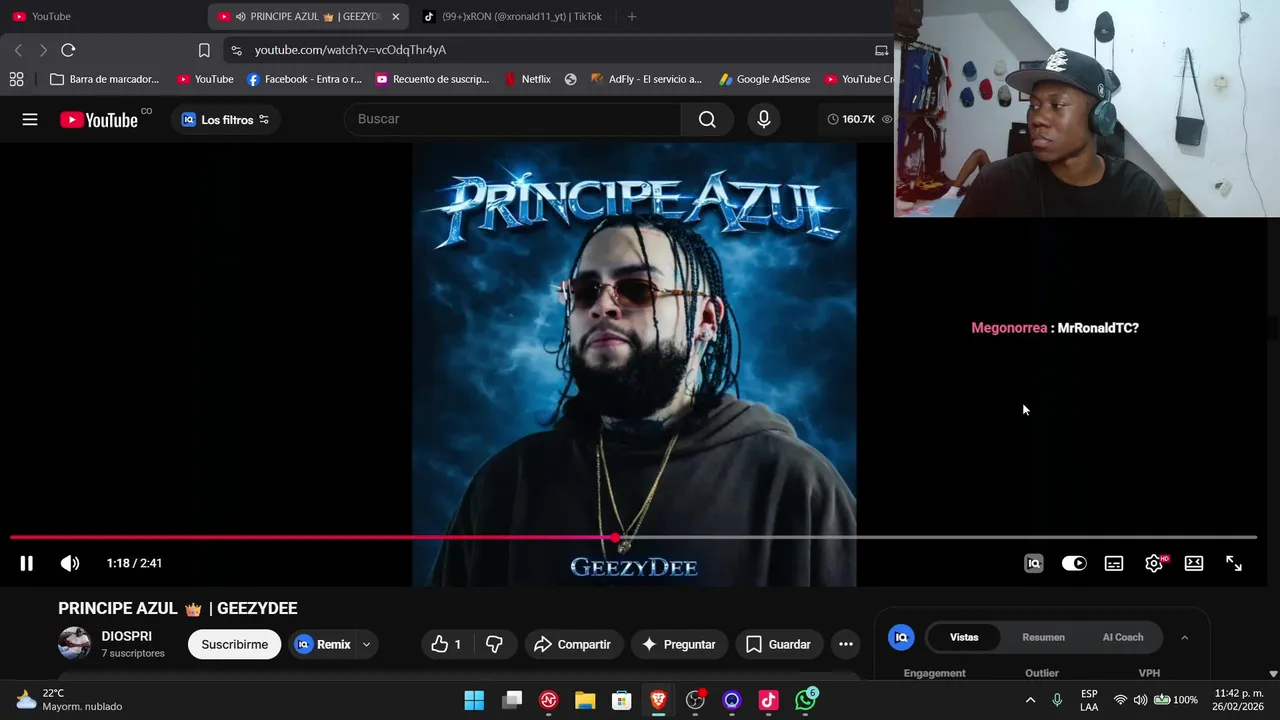Toggle the autoplay switch in player
The height and width of the screenshot is (720, 1280).
[1074, 563]
